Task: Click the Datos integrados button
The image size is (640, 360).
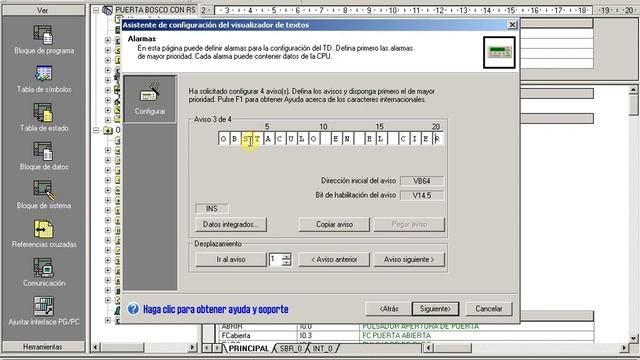Action: 231,224
